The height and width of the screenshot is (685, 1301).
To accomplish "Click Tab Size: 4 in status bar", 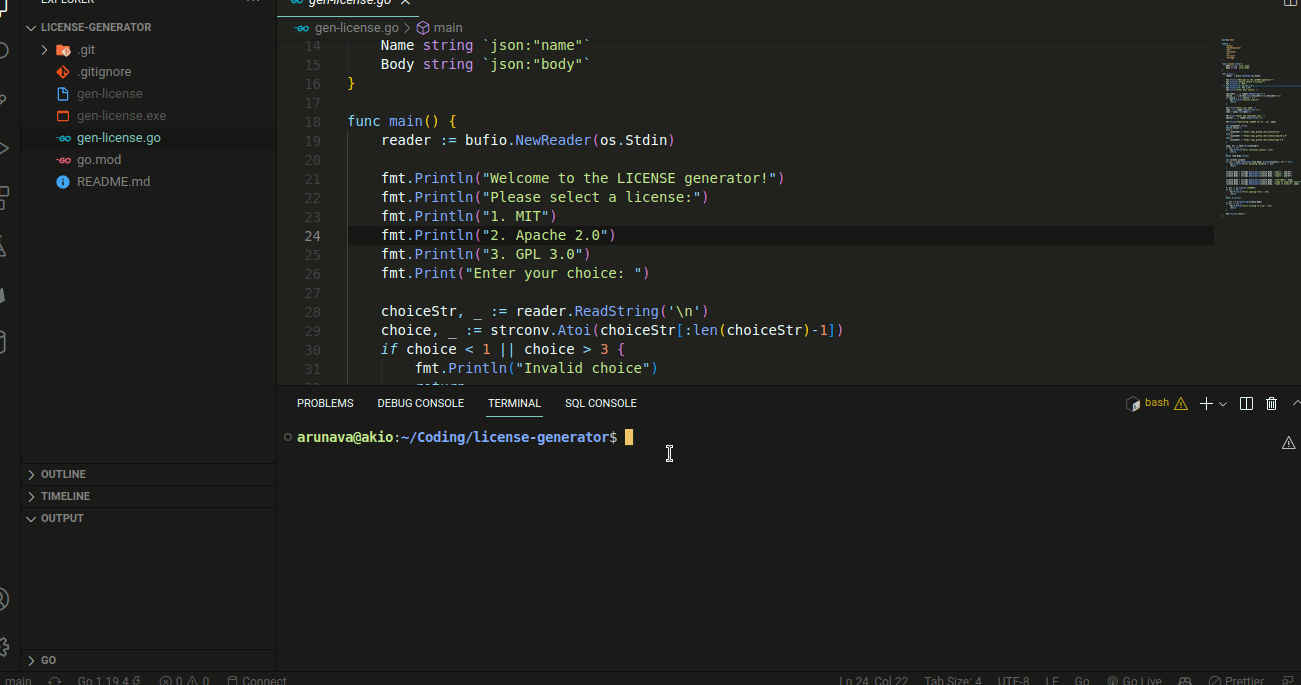I will pyautogui.click(x=953, y=680).
